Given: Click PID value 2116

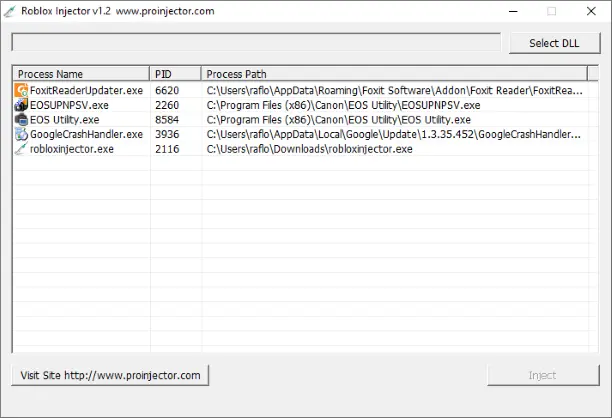Looking at the screenshot, I should (167, 149).
